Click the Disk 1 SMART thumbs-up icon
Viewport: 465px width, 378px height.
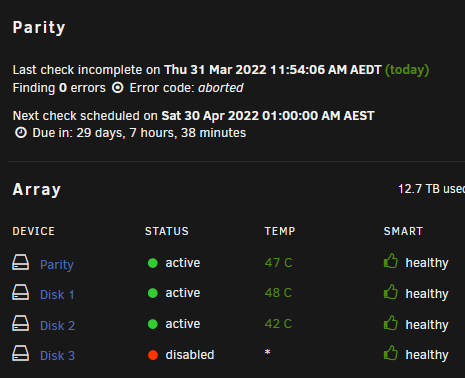(391, 292)
